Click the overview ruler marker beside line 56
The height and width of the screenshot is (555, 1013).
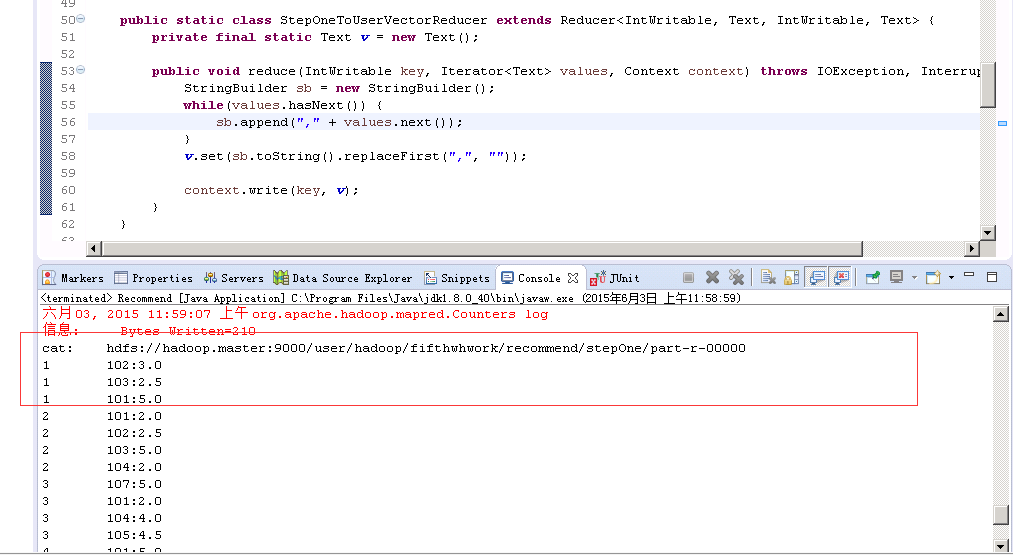click(1003, 123)
